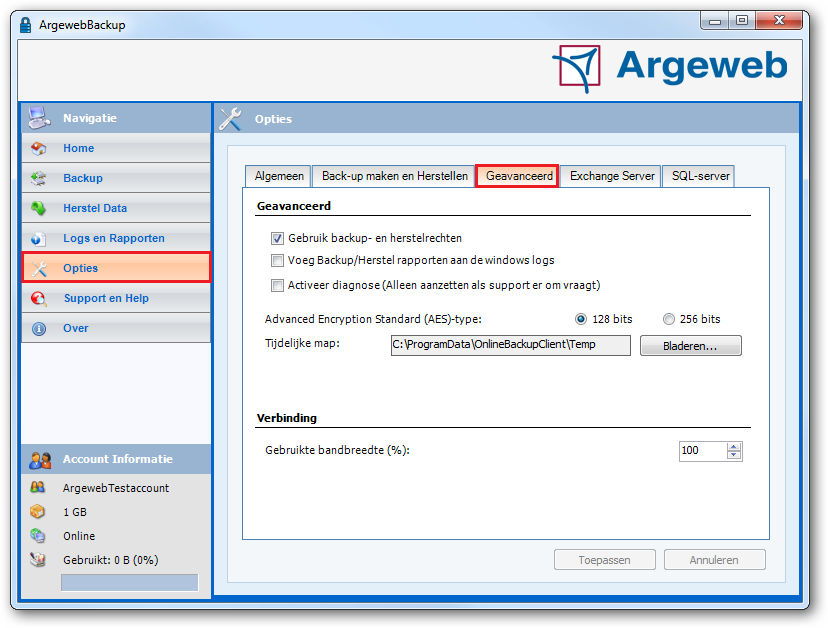Click the Account Informatie people icon
Viewport: 828px width, 628px height.
pyautogui.click(x=40, y=460)
